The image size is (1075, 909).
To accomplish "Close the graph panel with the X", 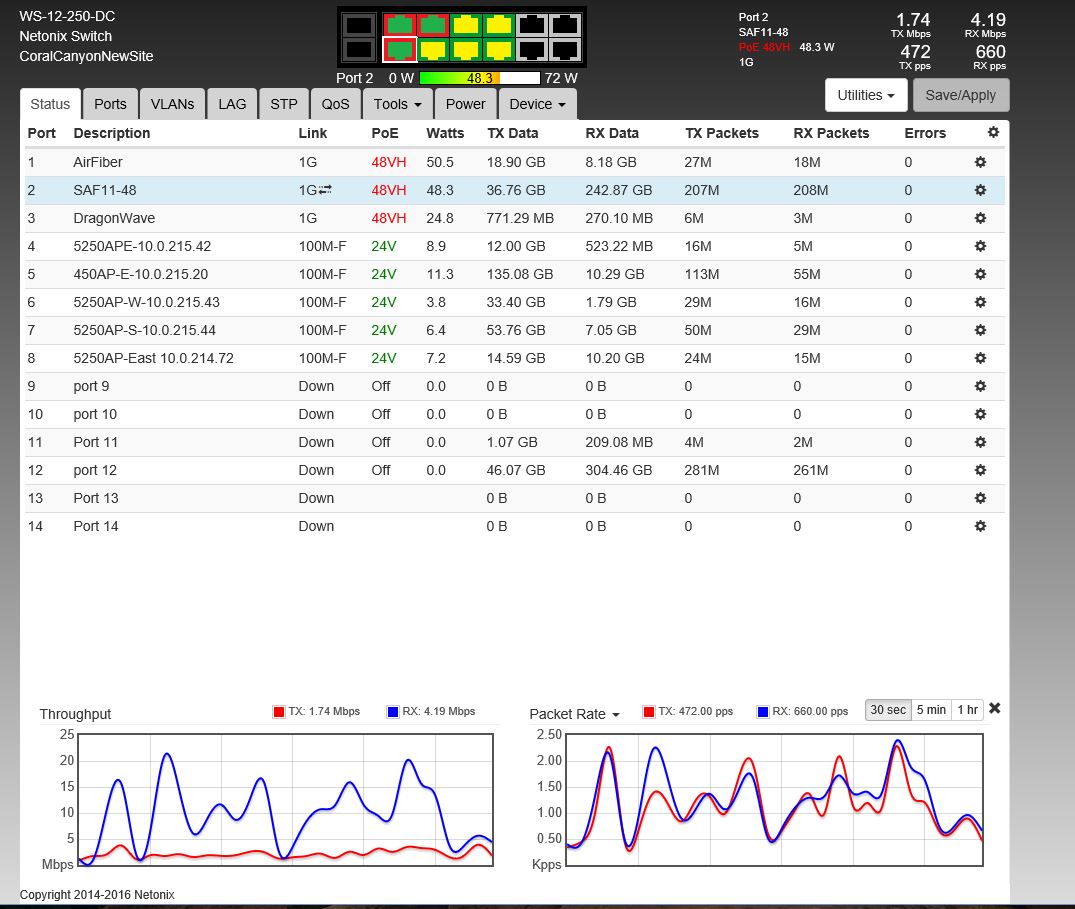I will (x=994, y=708).
